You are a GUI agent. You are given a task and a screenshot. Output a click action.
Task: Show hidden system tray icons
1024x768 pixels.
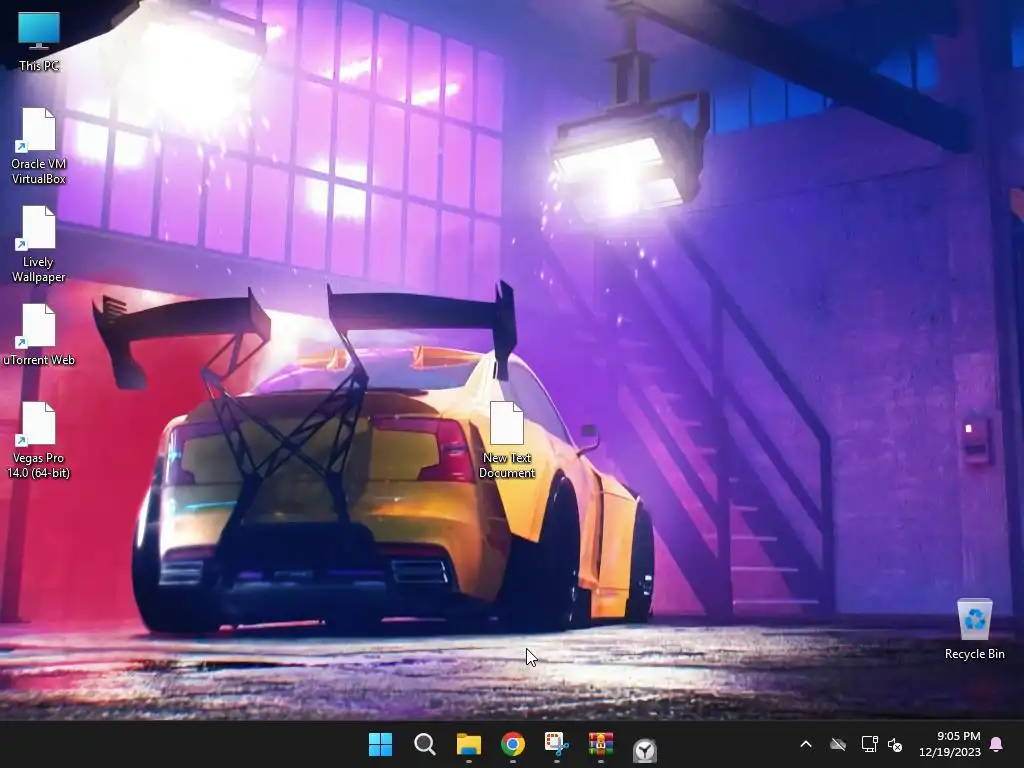806,744
